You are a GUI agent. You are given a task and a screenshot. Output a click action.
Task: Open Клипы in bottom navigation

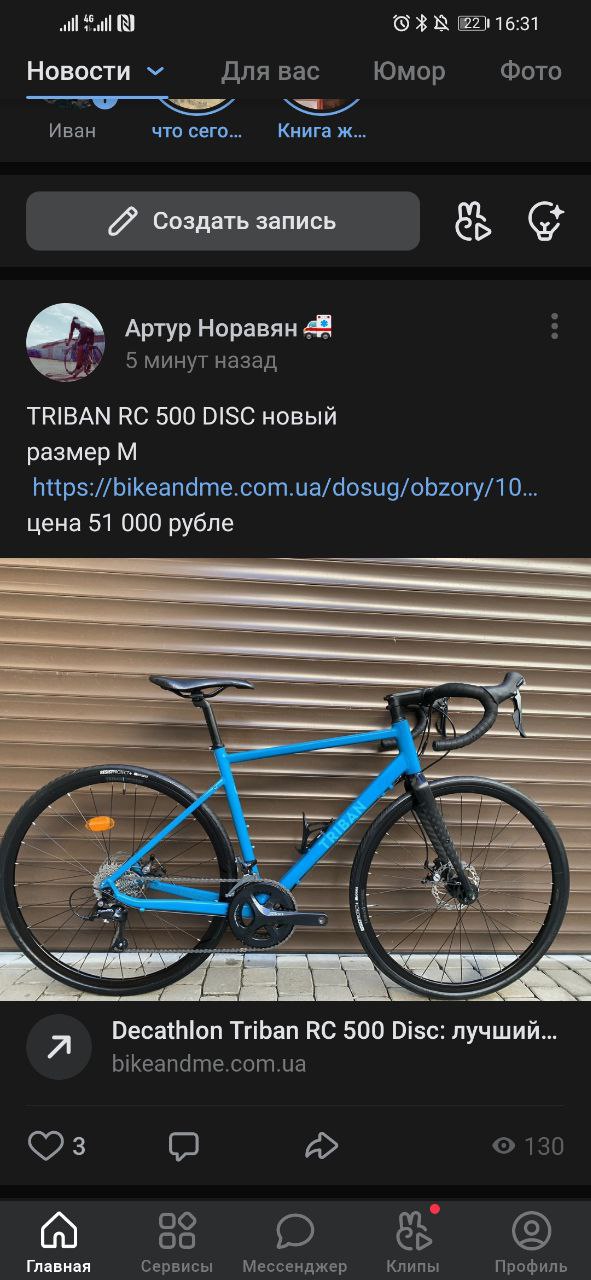(413, 1242)
